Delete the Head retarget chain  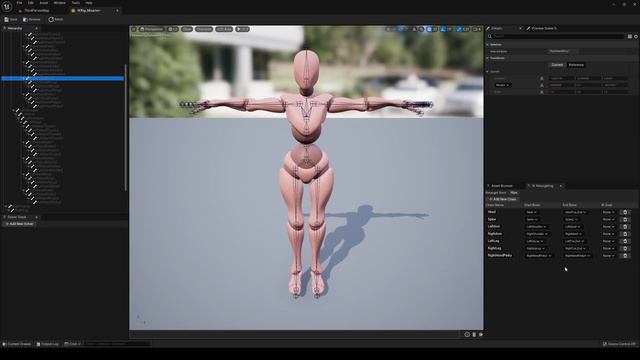(625, 212)
